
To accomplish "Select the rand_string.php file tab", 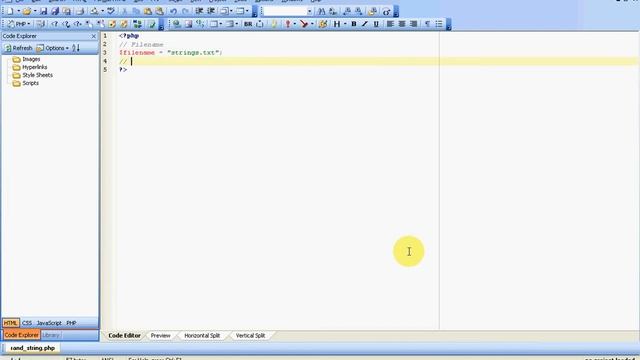I will (33, 348).
